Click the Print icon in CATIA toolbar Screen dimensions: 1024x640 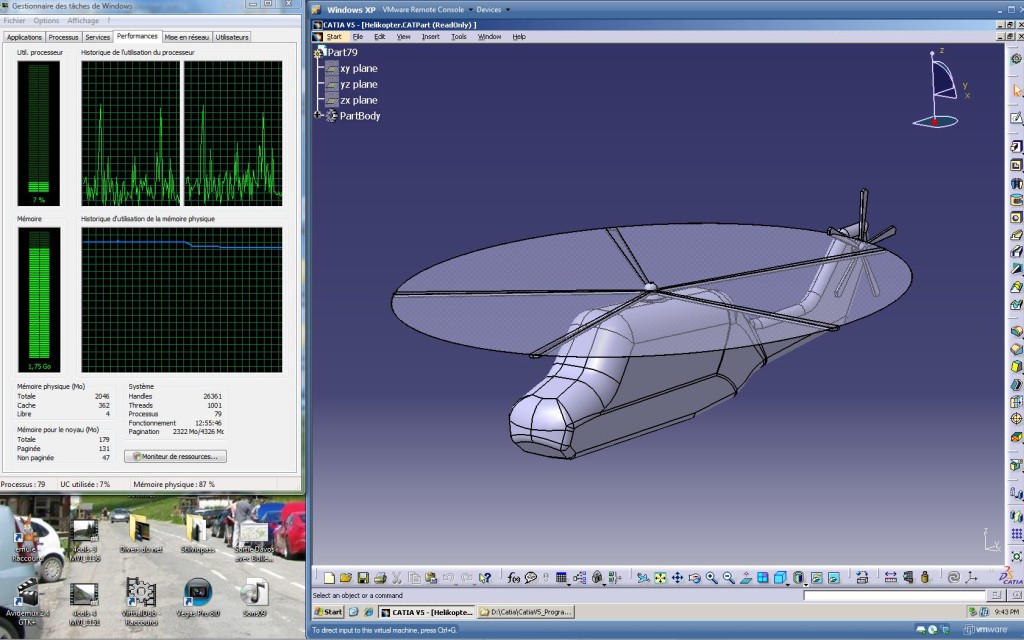[x=380, y=578]
